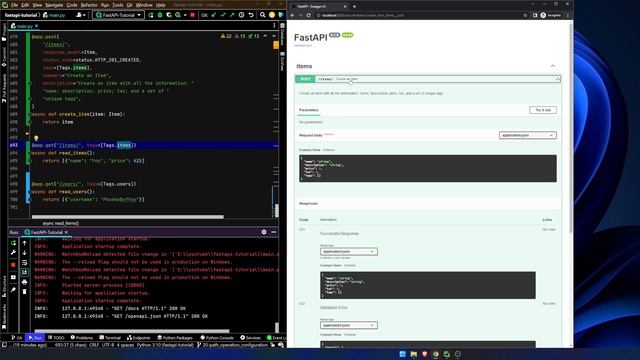The height and width of the screenshot is (360, 640).
Task: Open the Window menu
Action: (x=144, y=5)
